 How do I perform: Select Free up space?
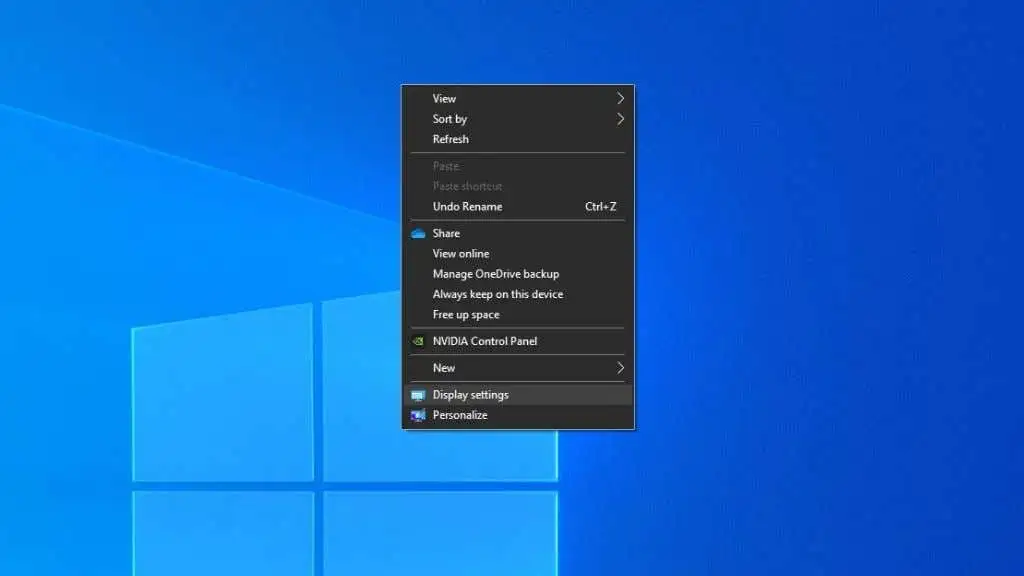pyautogui.click(x=518, y=314)
